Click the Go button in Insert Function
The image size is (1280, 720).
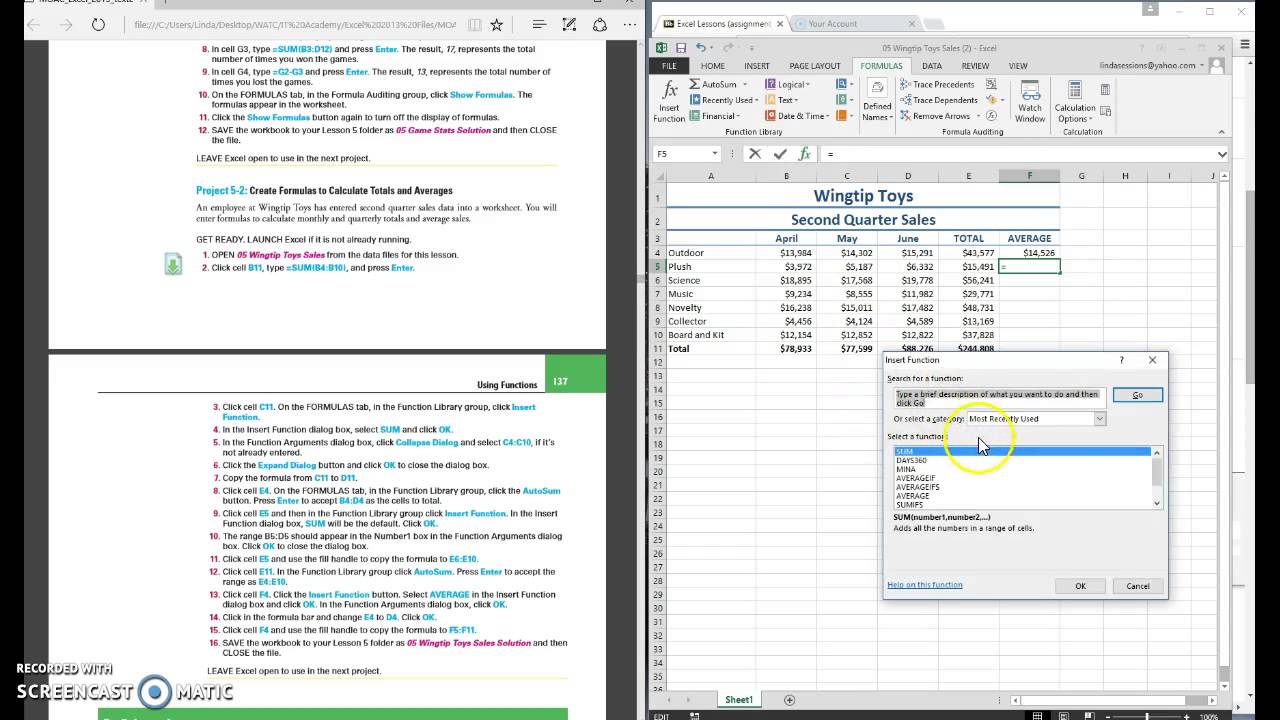1138,395
